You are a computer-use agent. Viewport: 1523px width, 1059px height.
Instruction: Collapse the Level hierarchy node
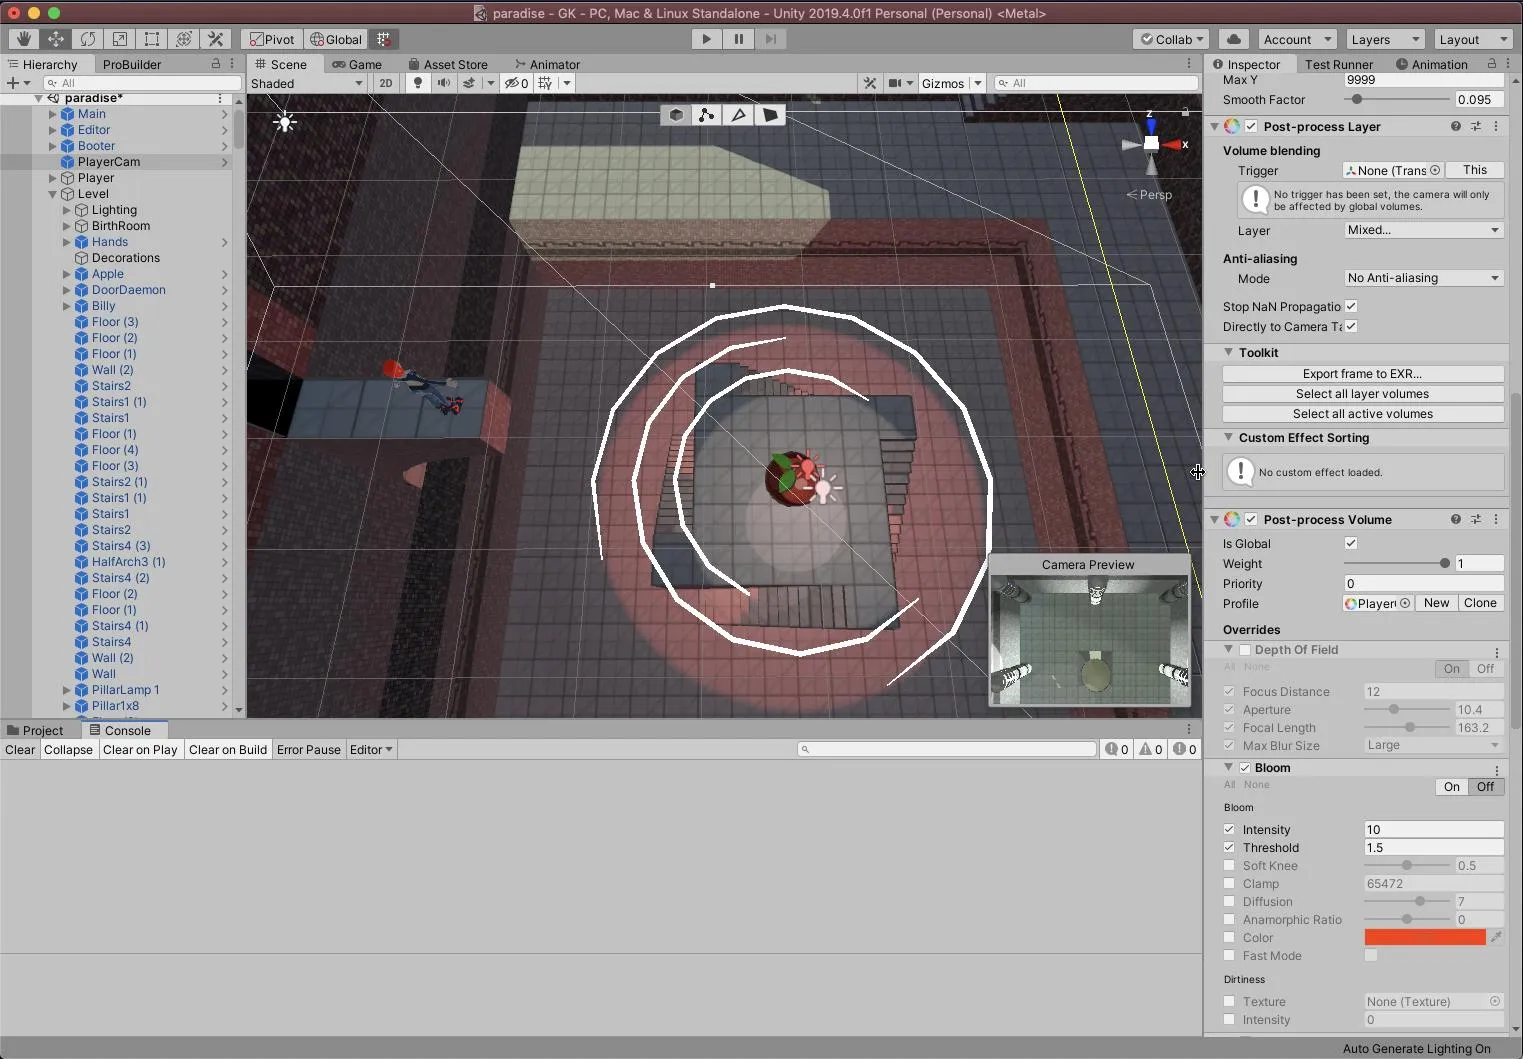point(53,194)
